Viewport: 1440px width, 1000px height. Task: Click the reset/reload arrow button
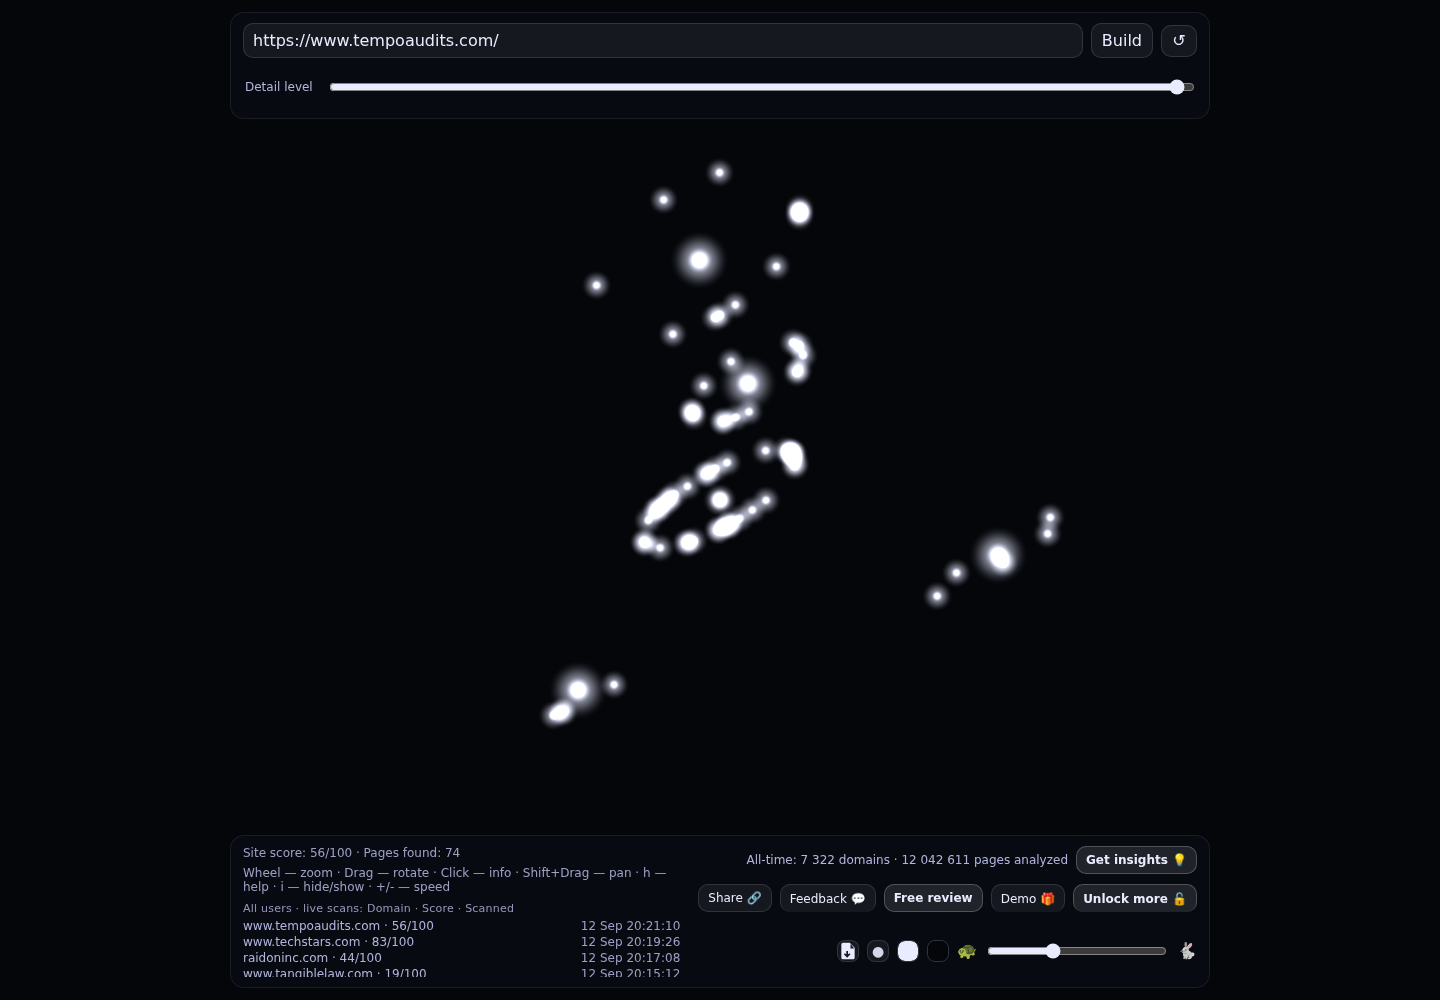coord(1178,41)
